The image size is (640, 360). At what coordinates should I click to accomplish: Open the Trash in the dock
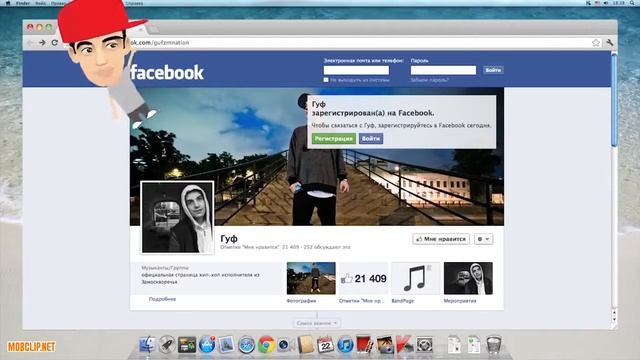pyautogui.click(x=493, y=345)
